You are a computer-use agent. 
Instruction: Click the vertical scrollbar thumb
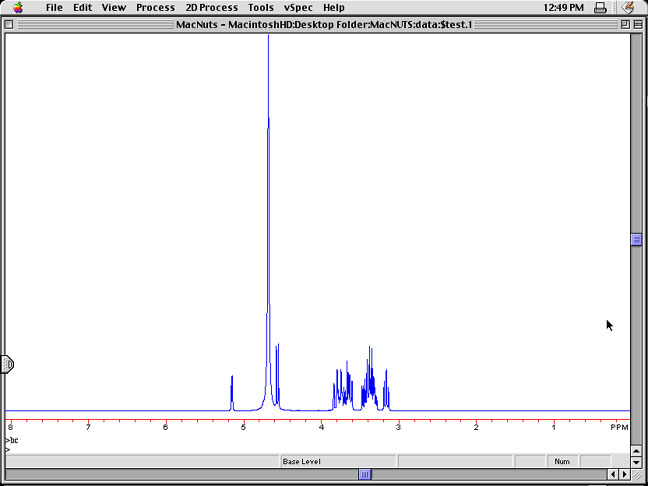[x=636, y=239]
